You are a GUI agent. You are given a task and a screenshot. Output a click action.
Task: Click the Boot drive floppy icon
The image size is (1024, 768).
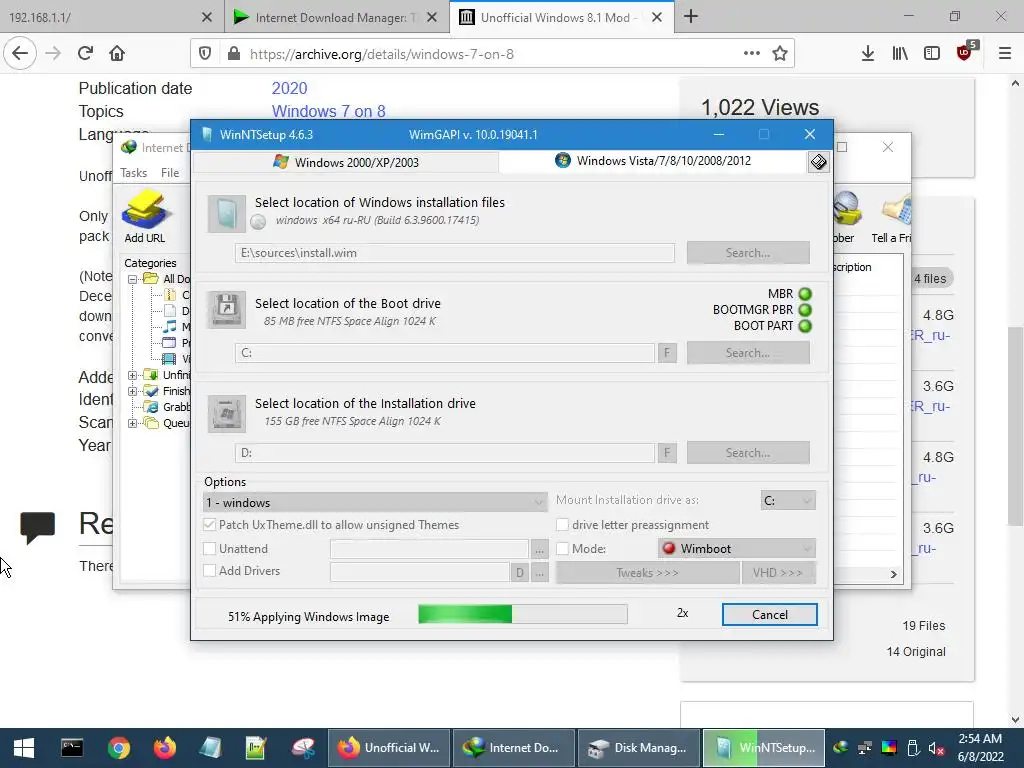point(227,310)
